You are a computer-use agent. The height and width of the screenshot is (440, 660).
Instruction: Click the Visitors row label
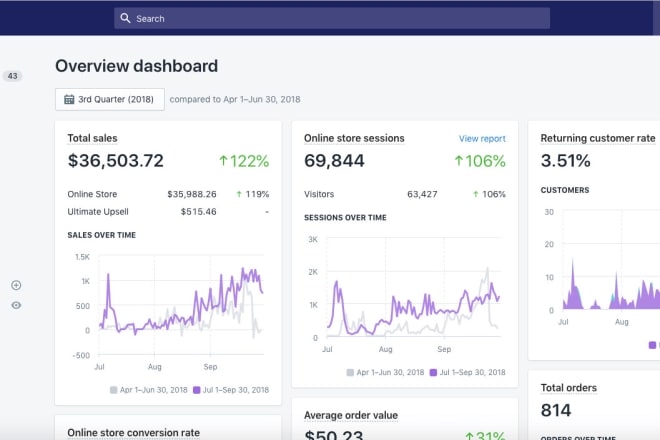point(319,194)
